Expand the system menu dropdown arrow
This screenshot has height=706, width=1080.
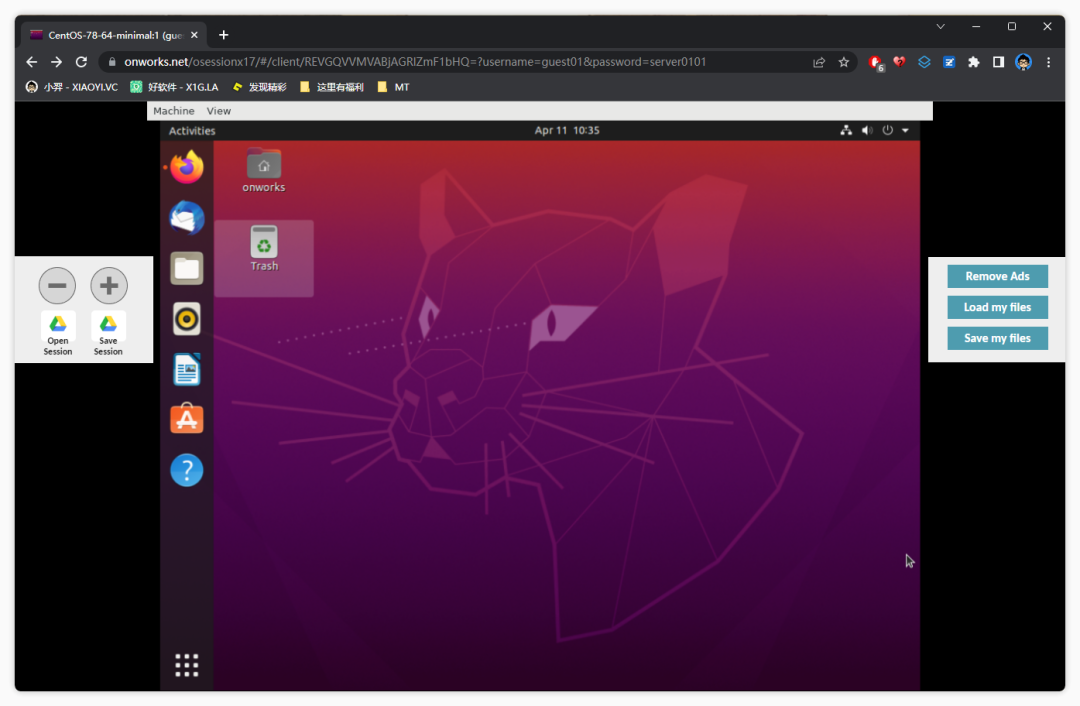coord(905,131)
